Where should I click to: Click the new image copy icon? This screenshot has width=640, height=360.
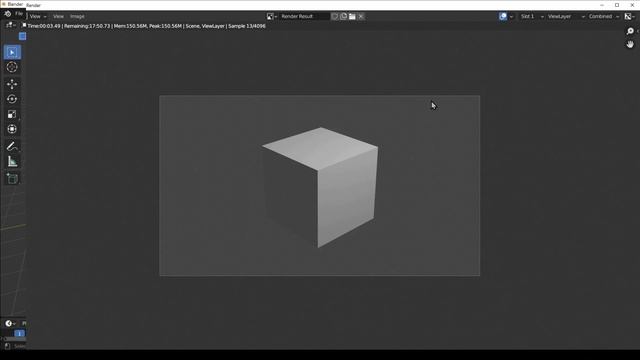click(343, 16)
